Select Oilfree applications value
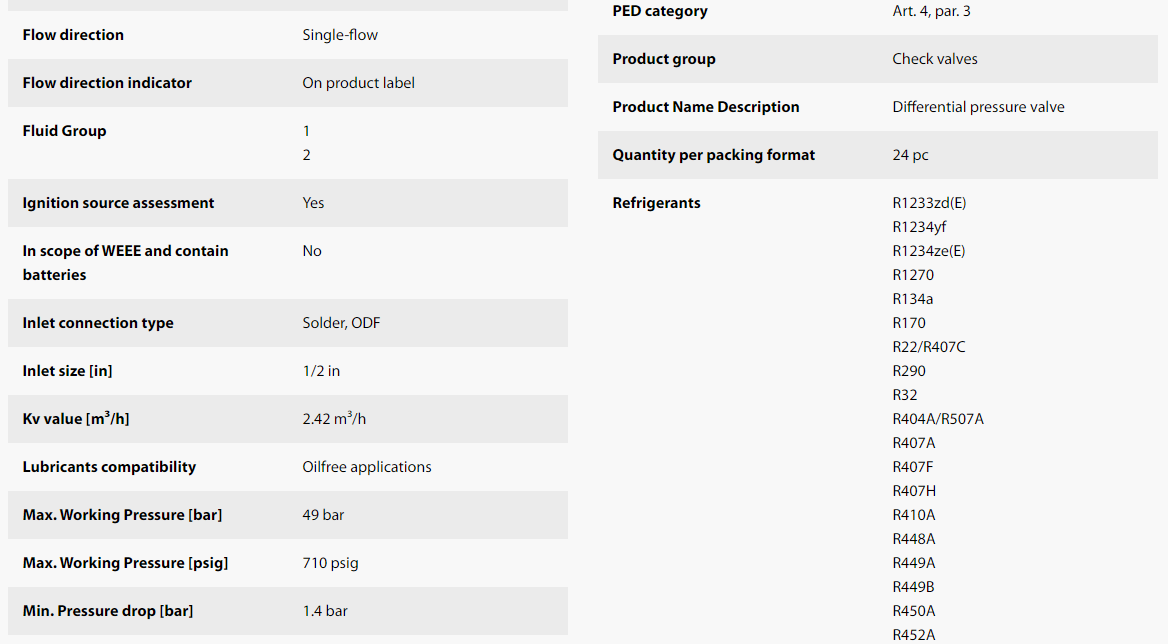The height and width of the screenshot is (644, 1168). click(x=366, y=467)
